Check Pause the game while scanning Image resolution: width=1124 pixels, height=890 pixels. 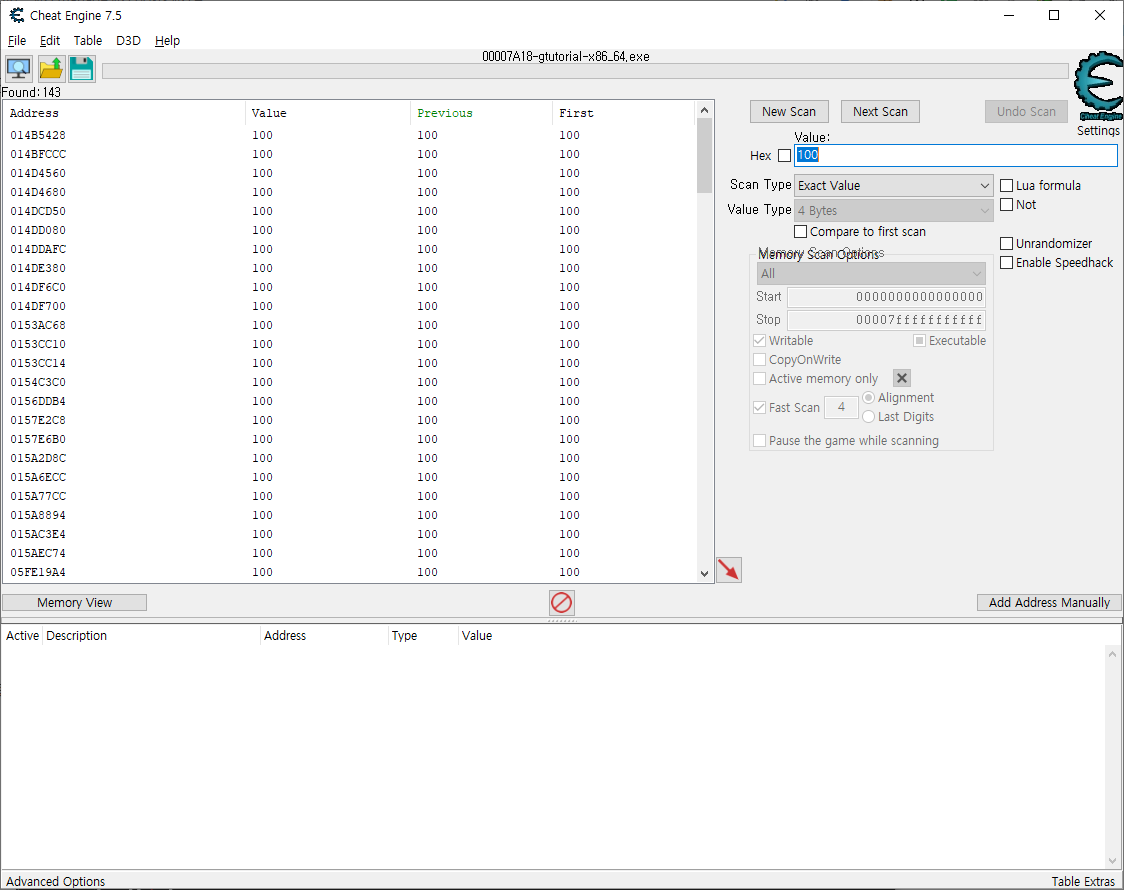click(x=760, y=440)
